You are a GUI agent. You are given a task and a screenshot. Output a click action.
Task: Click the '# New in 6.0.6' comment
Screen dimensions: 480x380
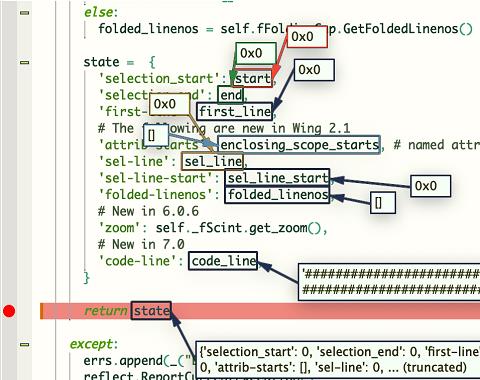(x=148, y=211)
